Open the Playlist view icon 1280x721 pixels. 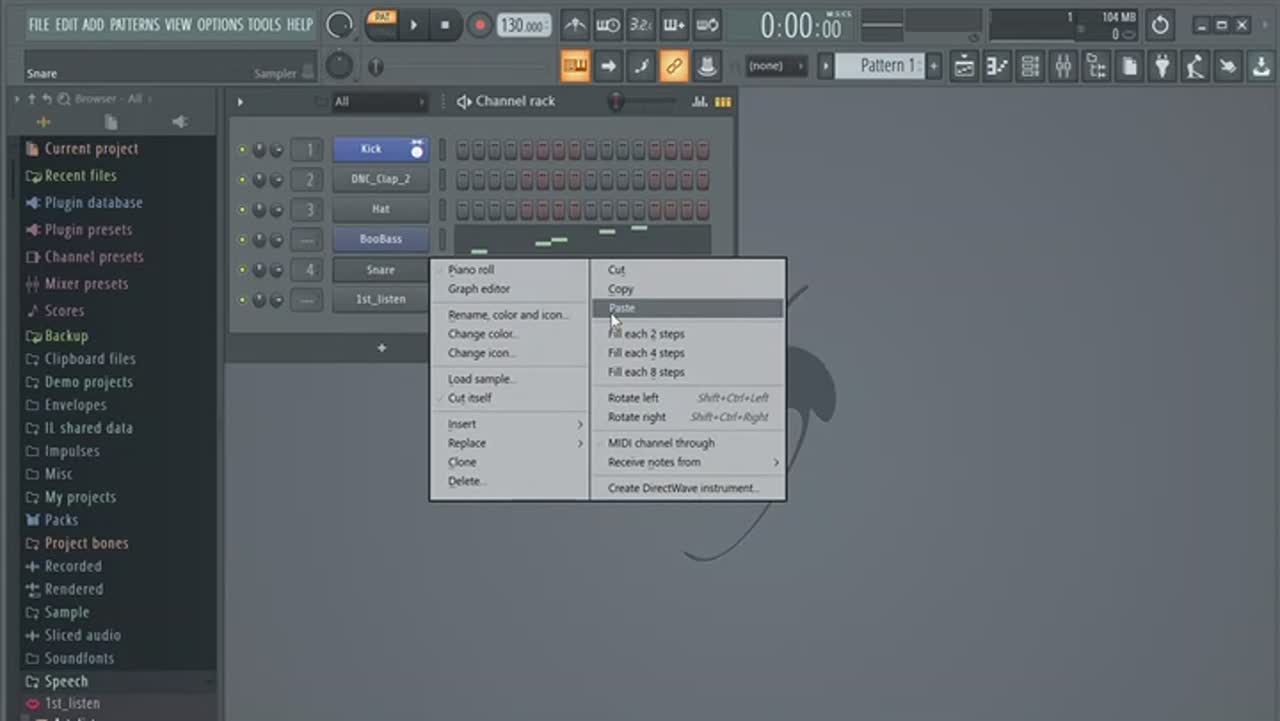[964, 67]
